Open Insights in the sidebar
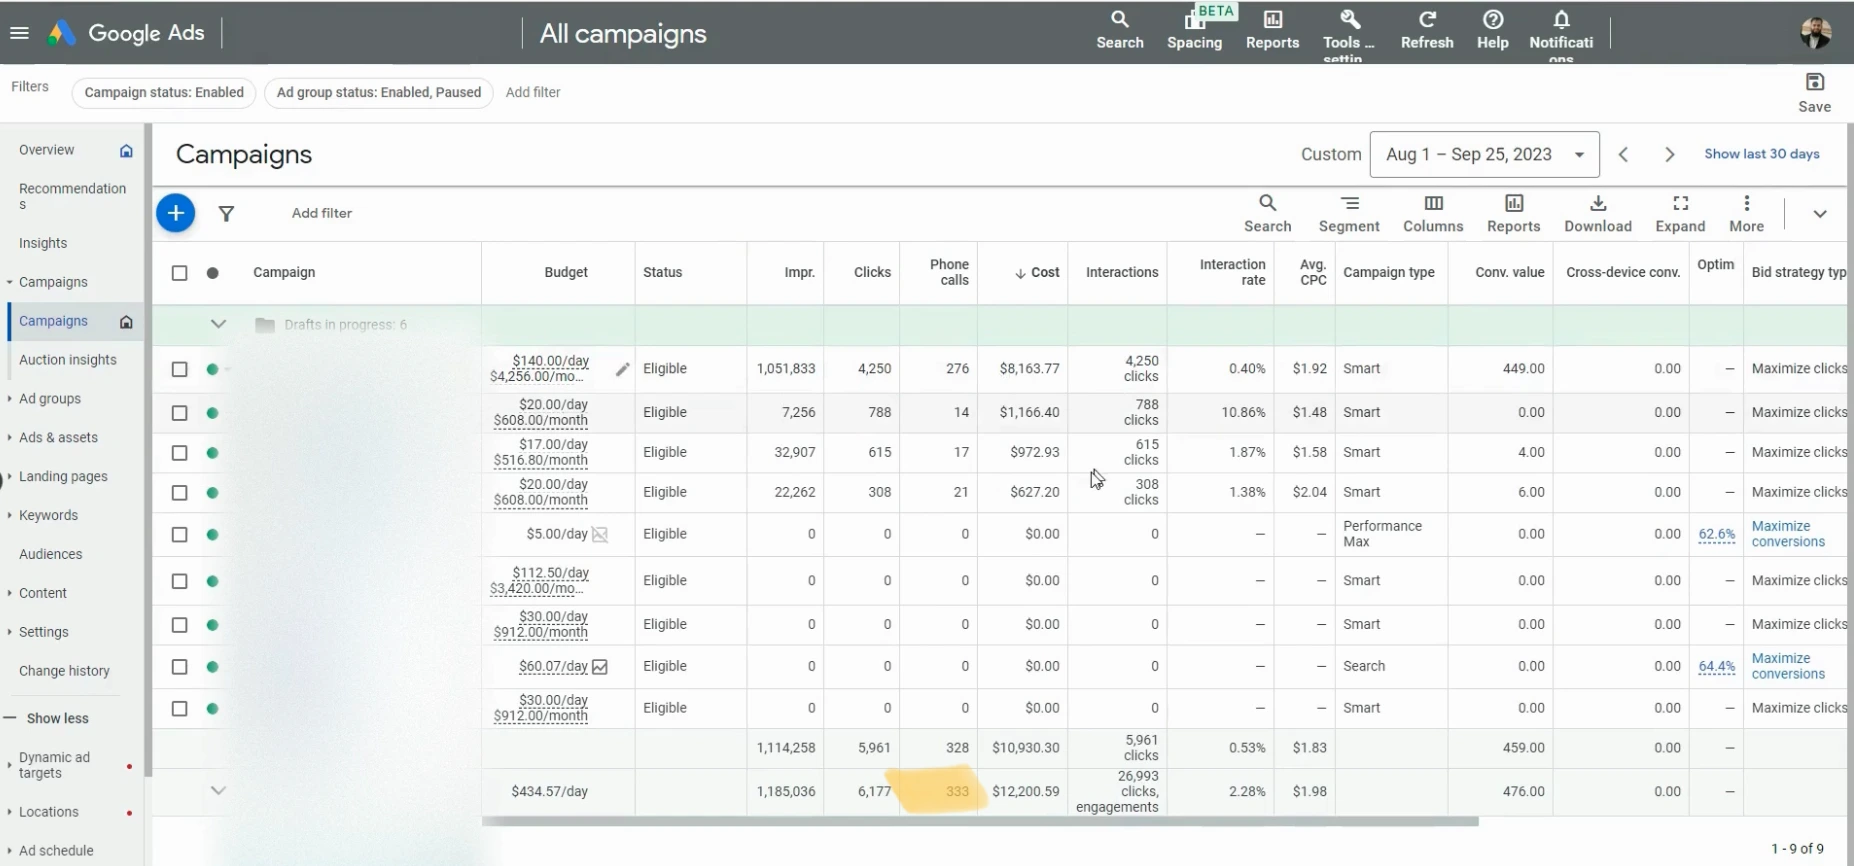The image size is (1854, 866). 43,243
